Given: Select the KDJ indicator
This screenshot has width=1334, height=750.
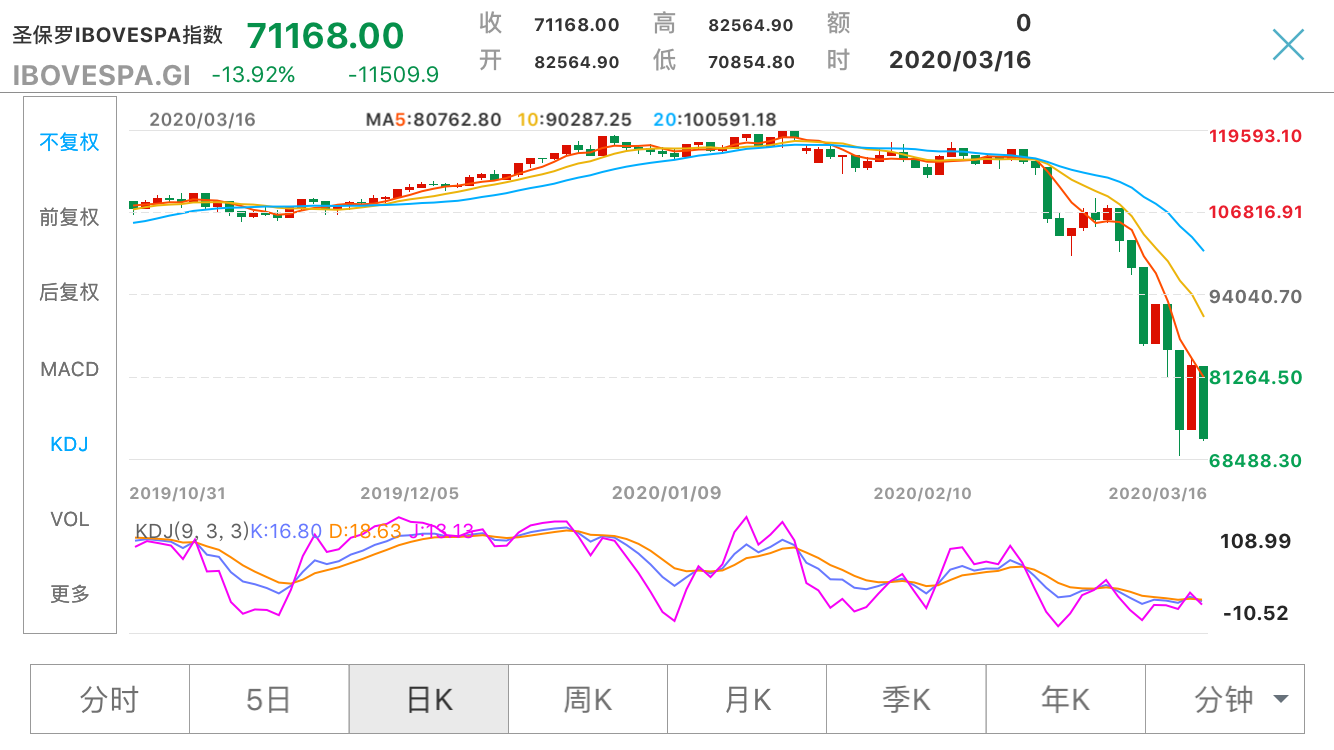Looking at the screenshot, I should (70, 444).
